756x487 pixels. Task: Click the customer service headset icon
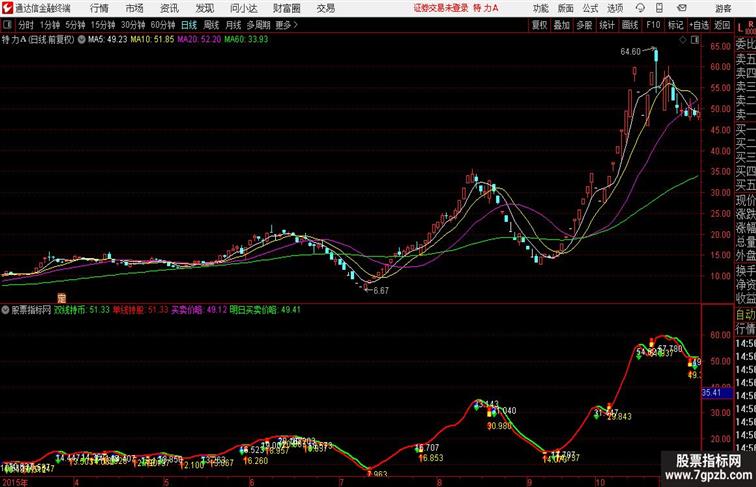[640, 8]
